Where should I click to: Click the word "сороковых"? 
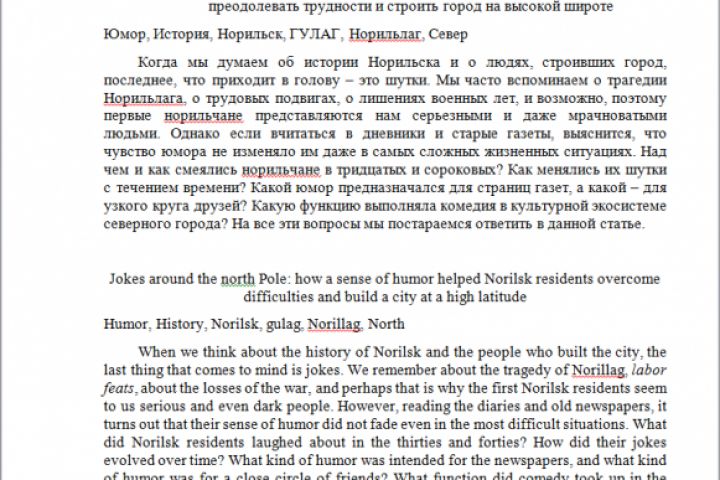[x=462, y=170]
